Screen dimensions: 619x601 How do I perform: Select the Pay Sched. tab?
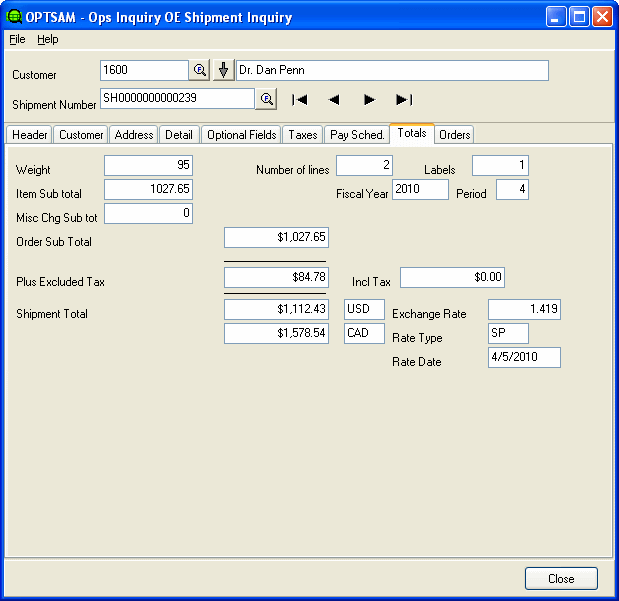(357, 135)
